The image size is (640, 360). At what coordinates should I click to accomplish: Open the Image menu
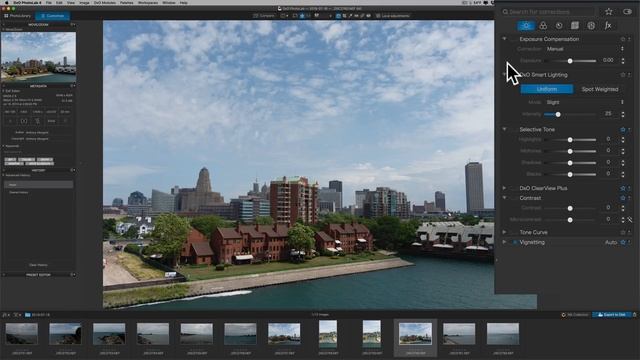tap(84, 2)
